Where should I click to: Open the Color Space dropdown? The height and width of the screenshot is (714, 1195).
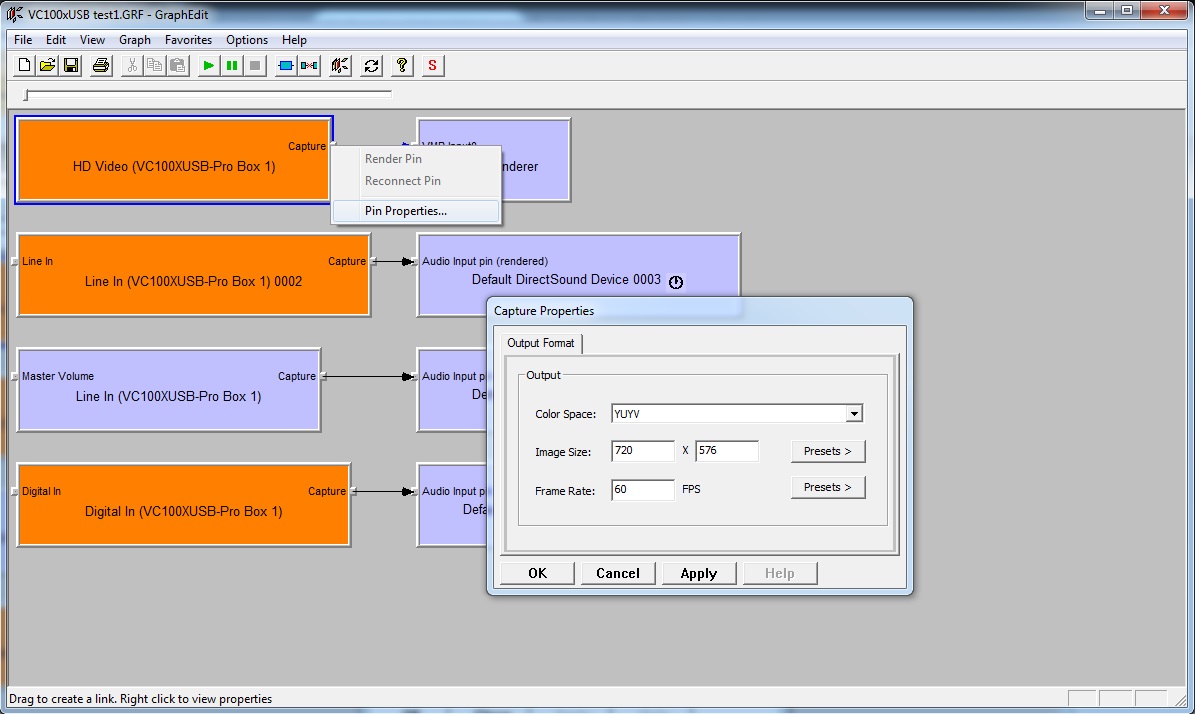tap(853, 414)
